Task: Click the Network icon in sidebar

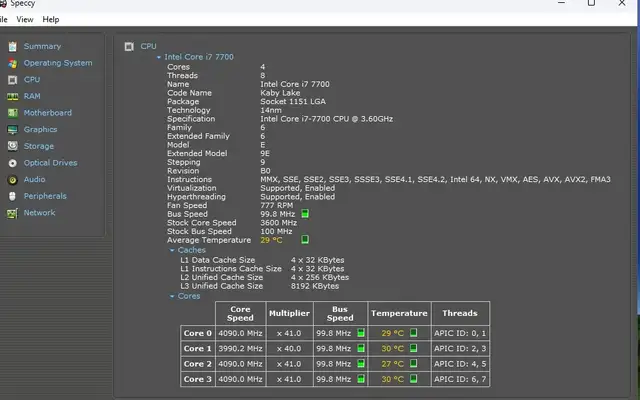Action: [13, 213]
